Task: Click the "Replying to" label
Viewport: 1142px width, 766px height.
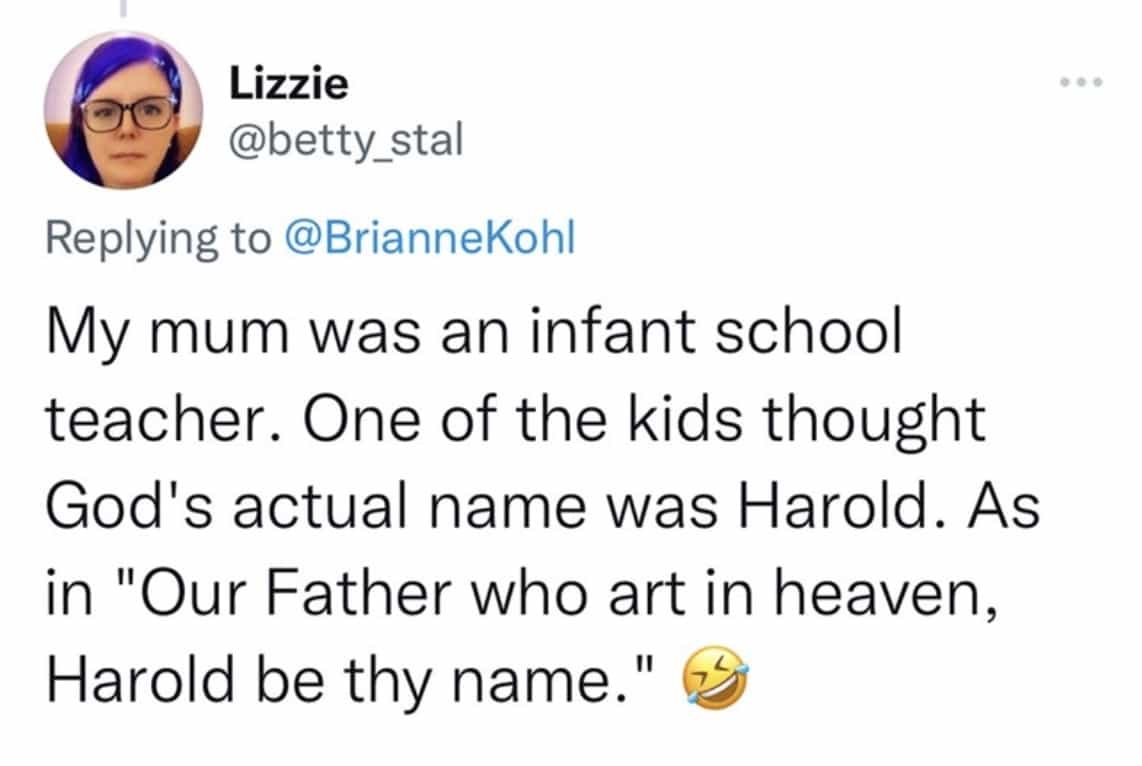Action: pos(159,241)
